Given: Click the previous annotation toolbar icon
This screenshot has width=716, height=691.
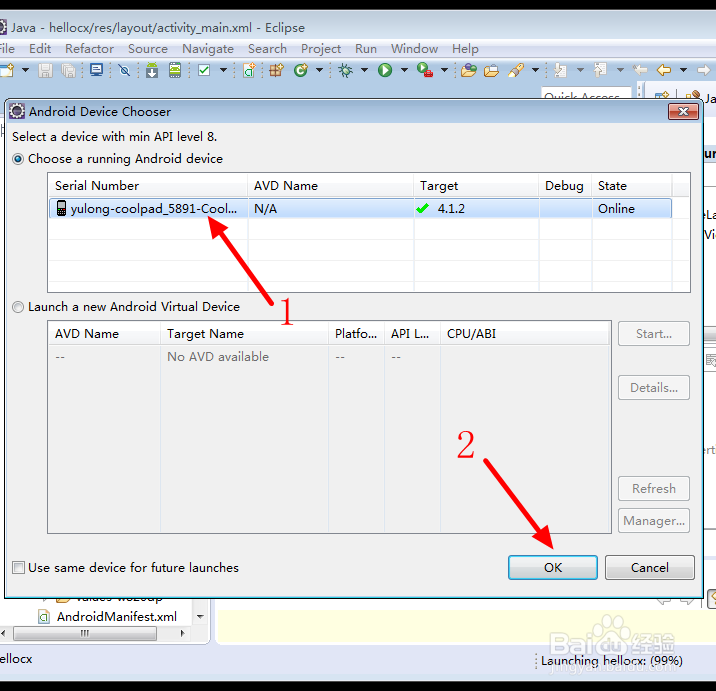Looking at the screenshot, I should coord(600,70).
